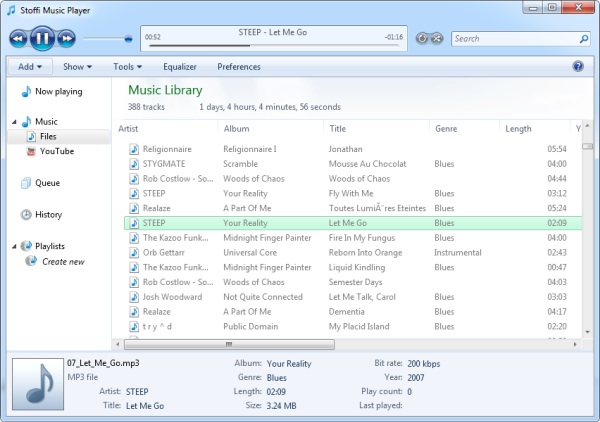Open the Queue view
This screenshot has height=422, width=600.
pos(47,183)
